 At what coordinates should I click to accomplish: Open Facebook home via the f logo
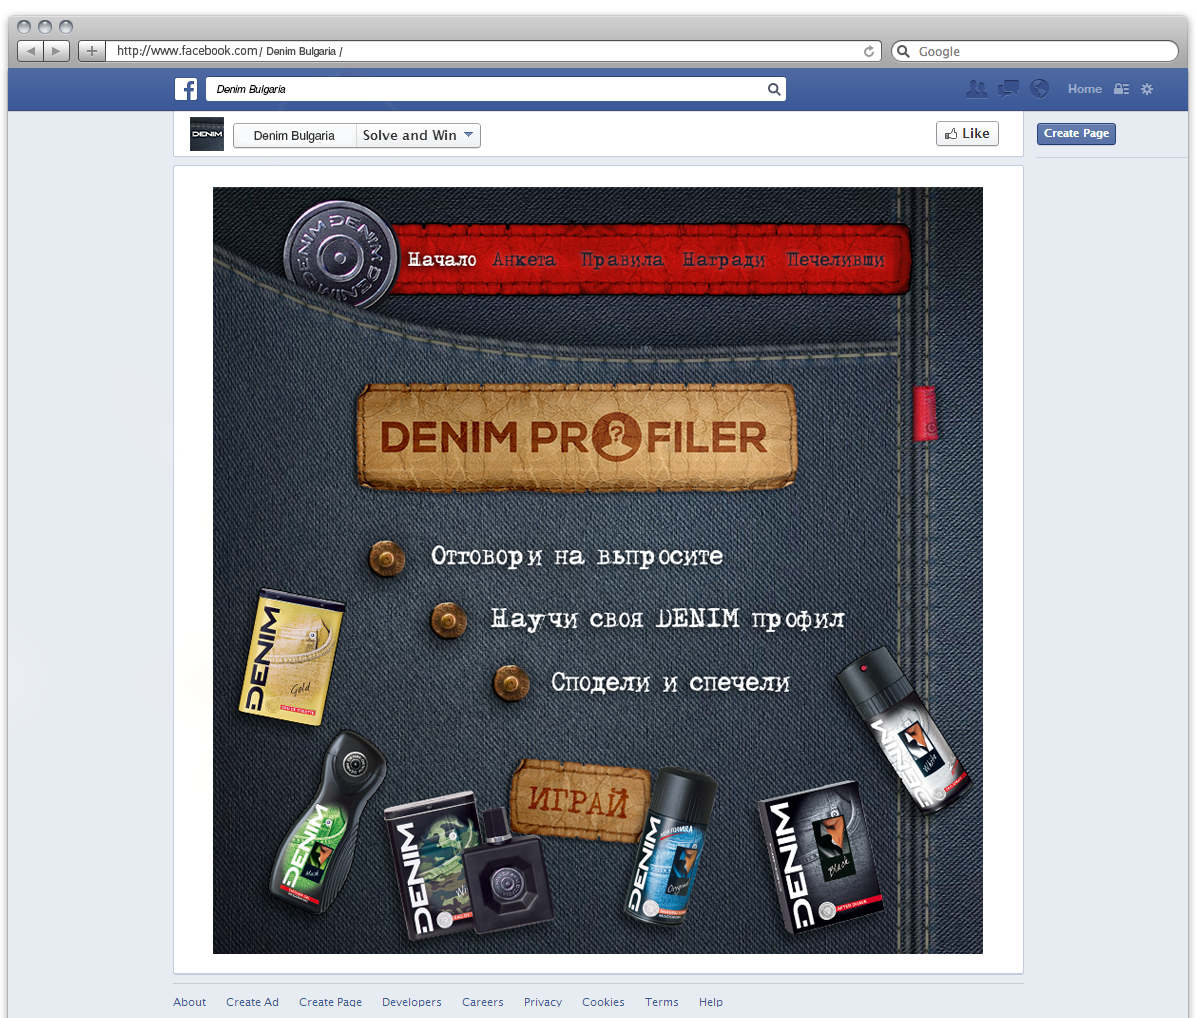tap(186, 89)
